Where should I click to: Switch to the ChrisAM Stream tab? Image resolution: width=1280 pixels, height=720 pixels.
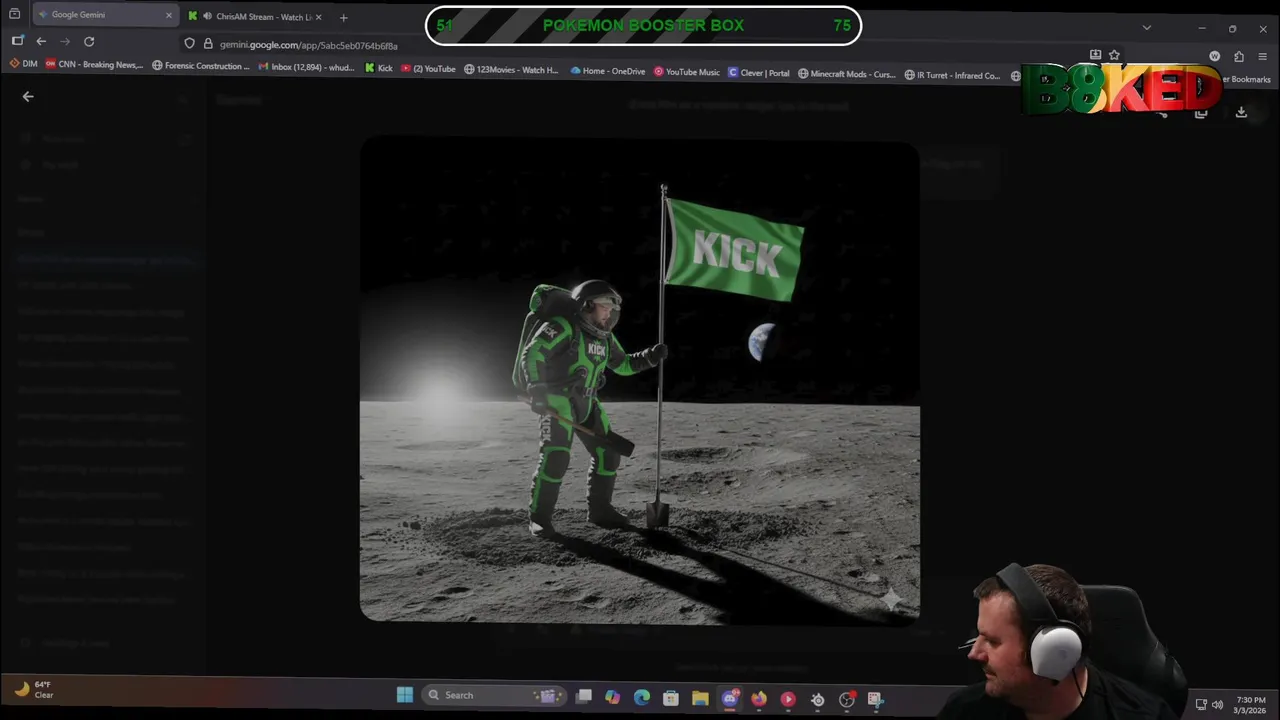pos(255,16)
